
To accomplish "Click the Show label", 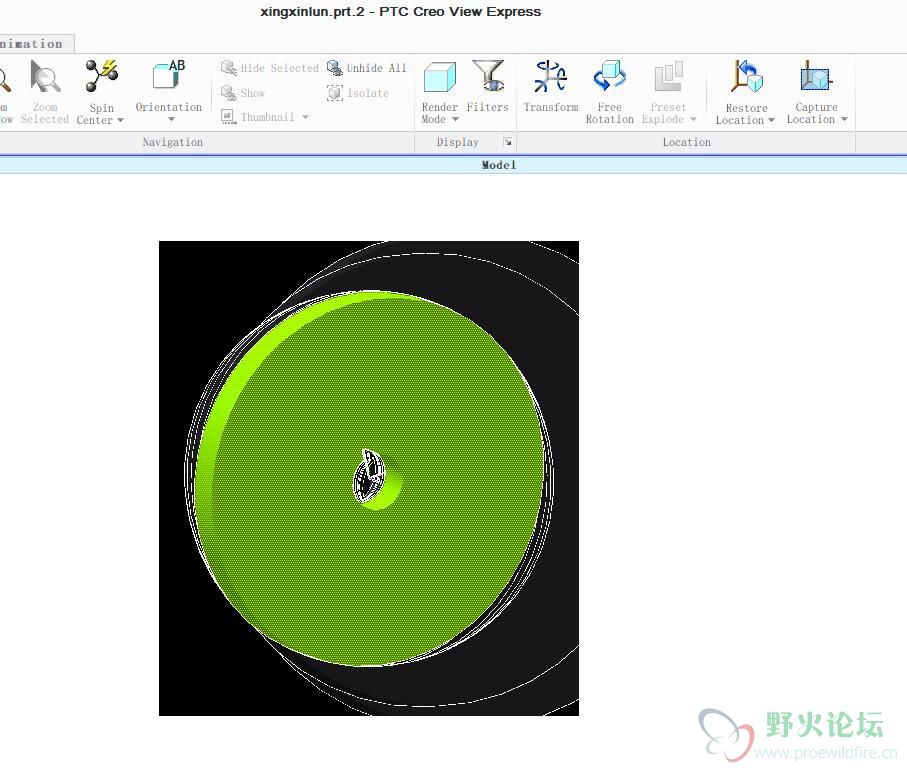I will tap(253, 93).
